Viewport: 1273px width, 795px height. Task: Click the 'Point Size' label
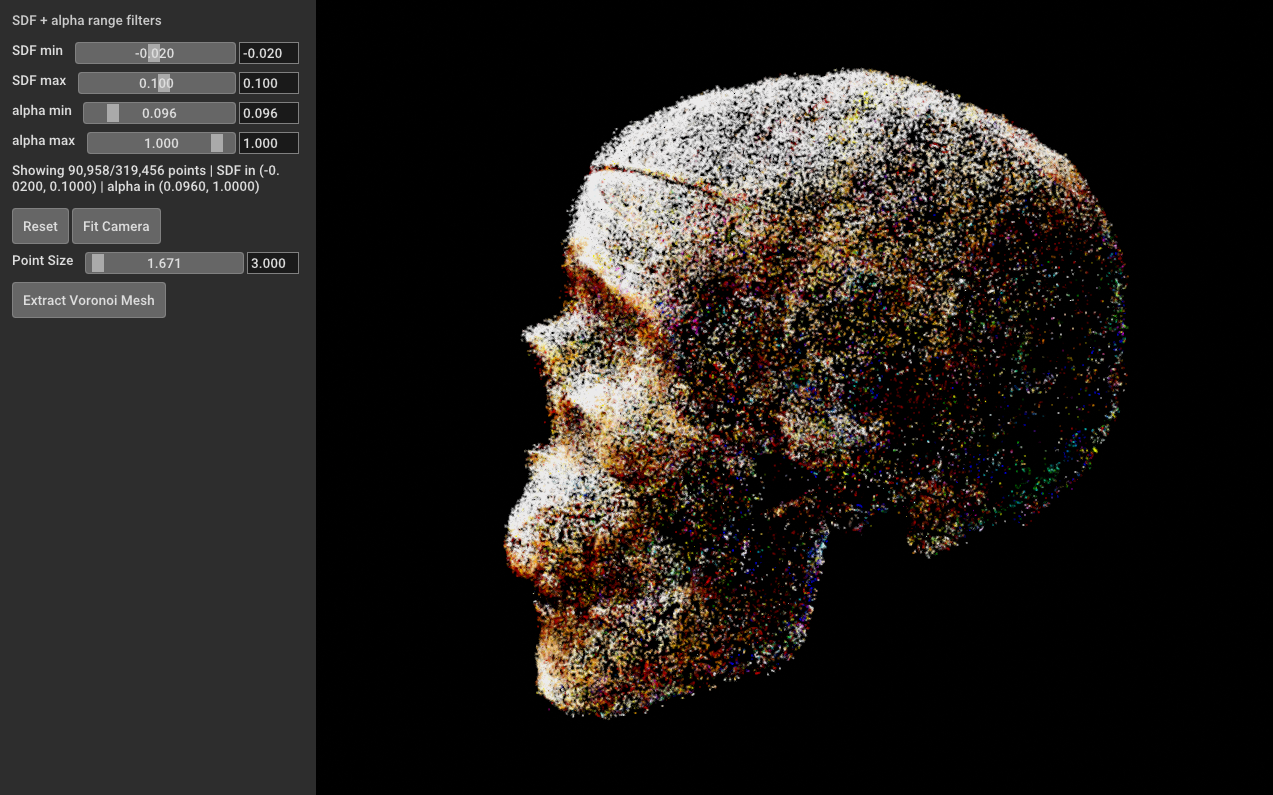pyautogui.click(x=43, y=260)
